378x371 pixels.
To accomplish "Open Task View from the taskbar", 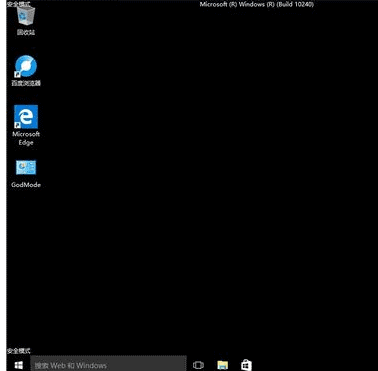I will (198, 365).
